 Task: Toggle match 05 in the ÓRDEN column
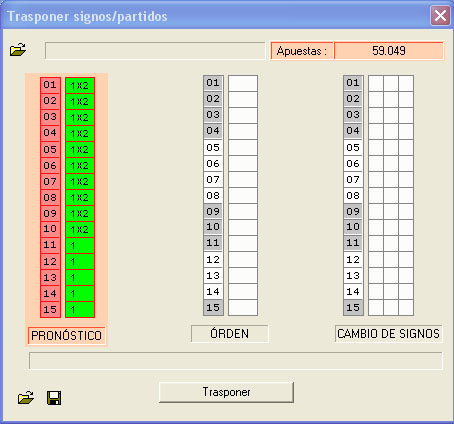(213, 147)
